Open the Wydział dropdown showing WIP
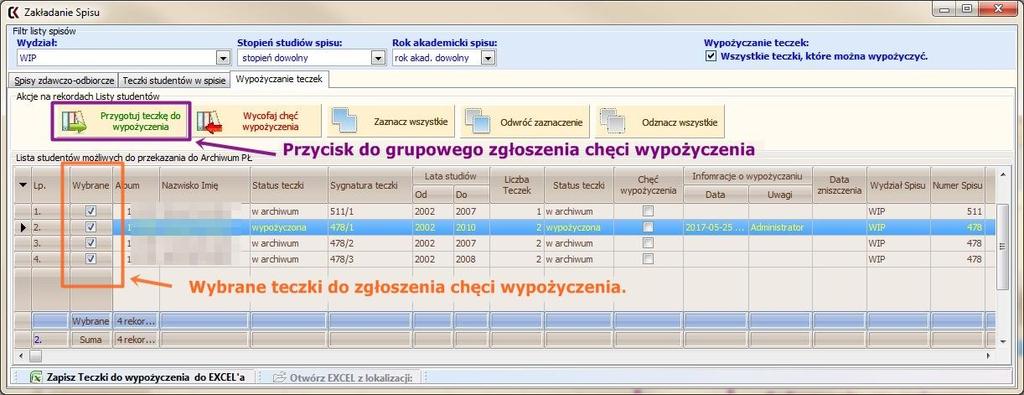1024x395 pixels. (x=223, y=58)
